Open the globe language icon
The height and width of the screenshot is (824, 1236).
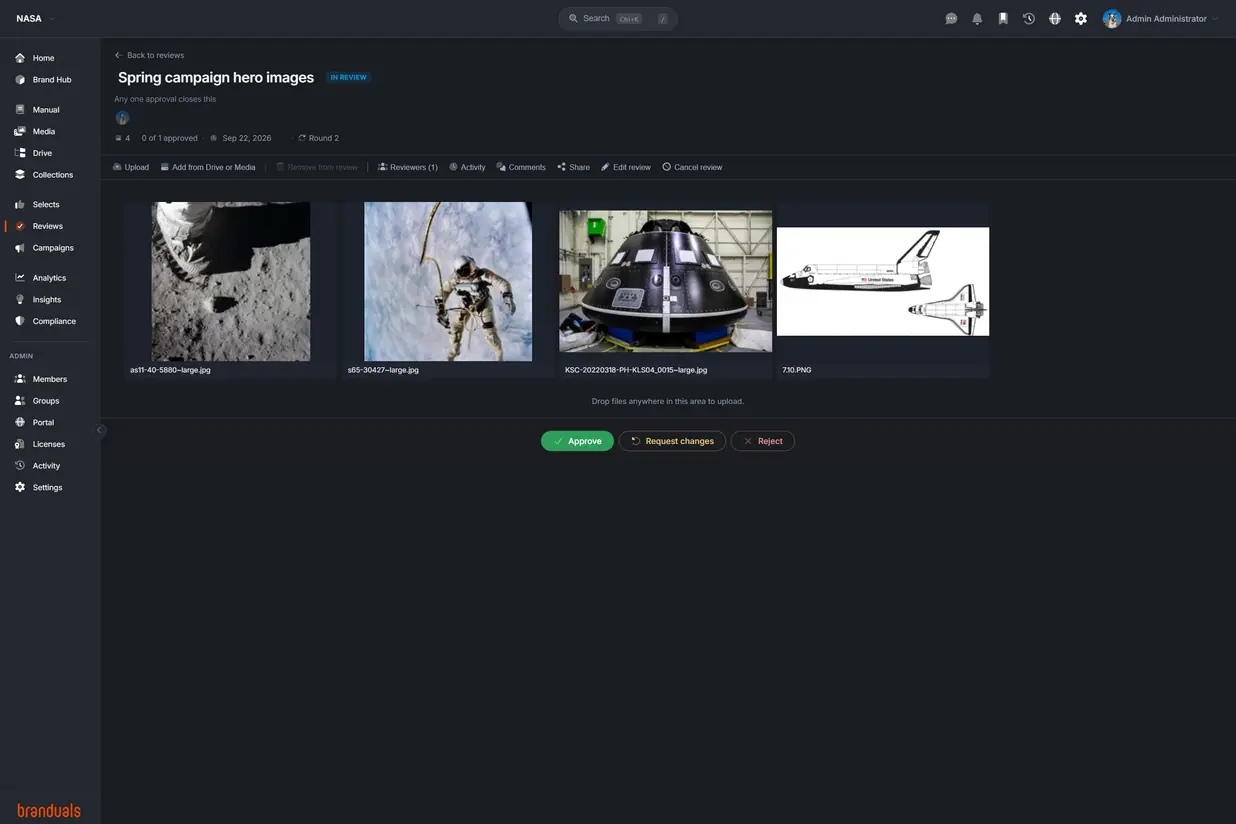click(1055, 19)
